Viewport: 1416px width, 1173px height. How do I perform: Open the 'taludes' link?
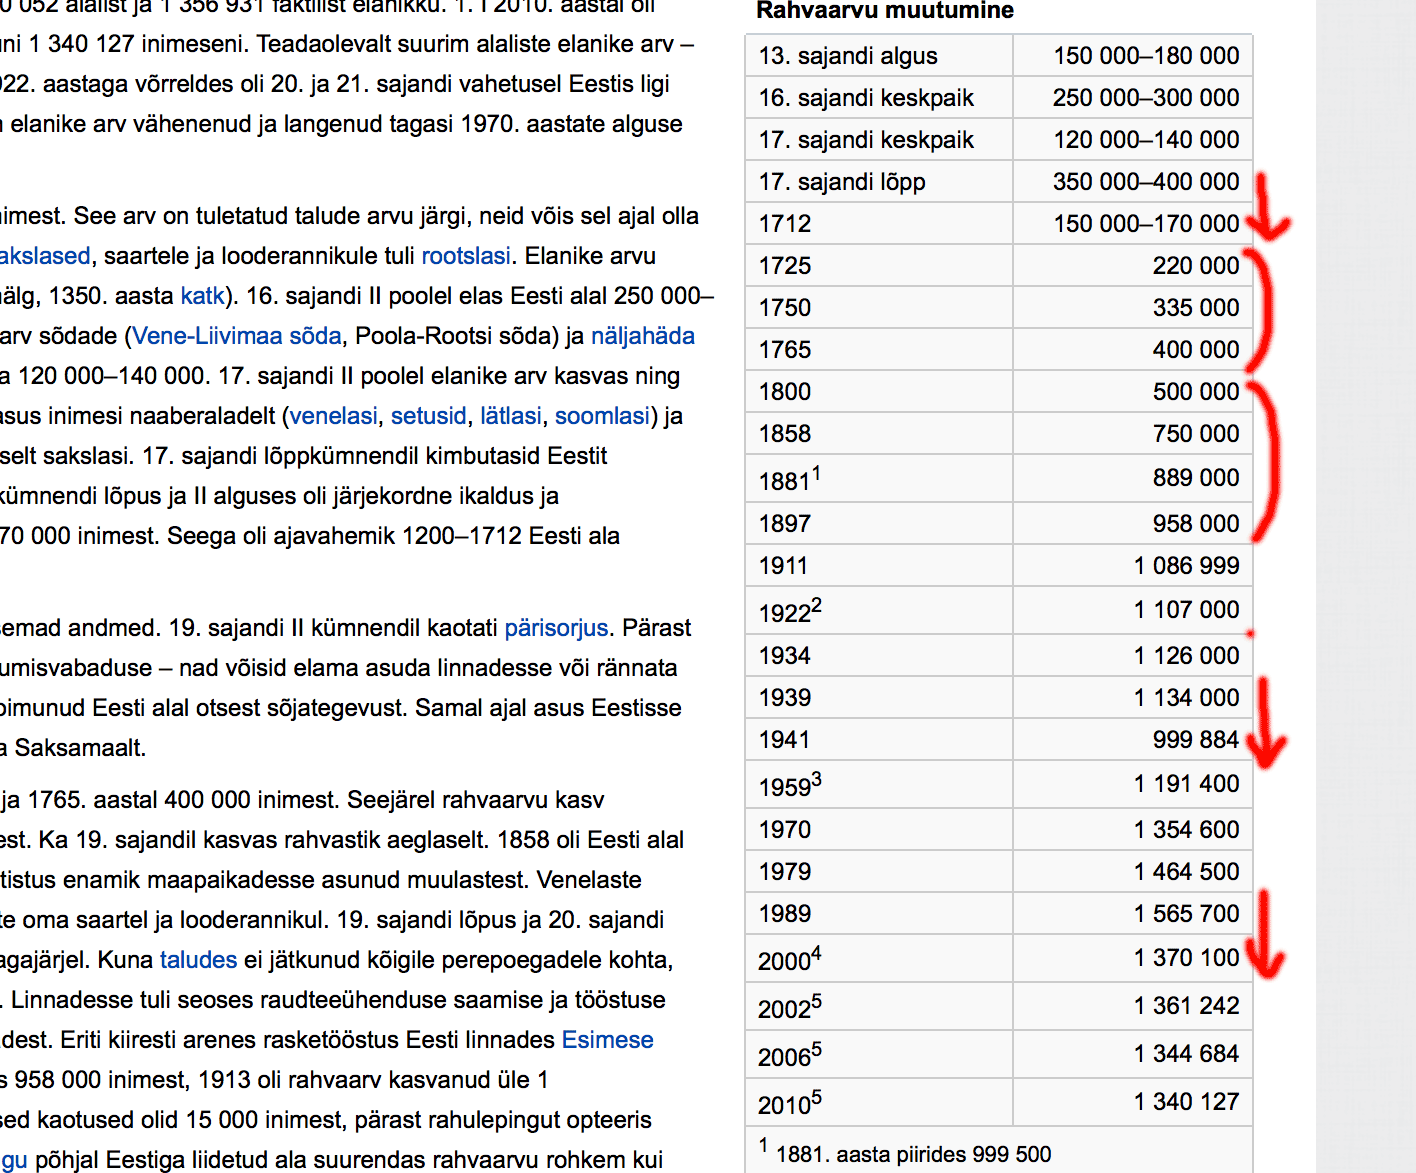click(x=199, y=960)
